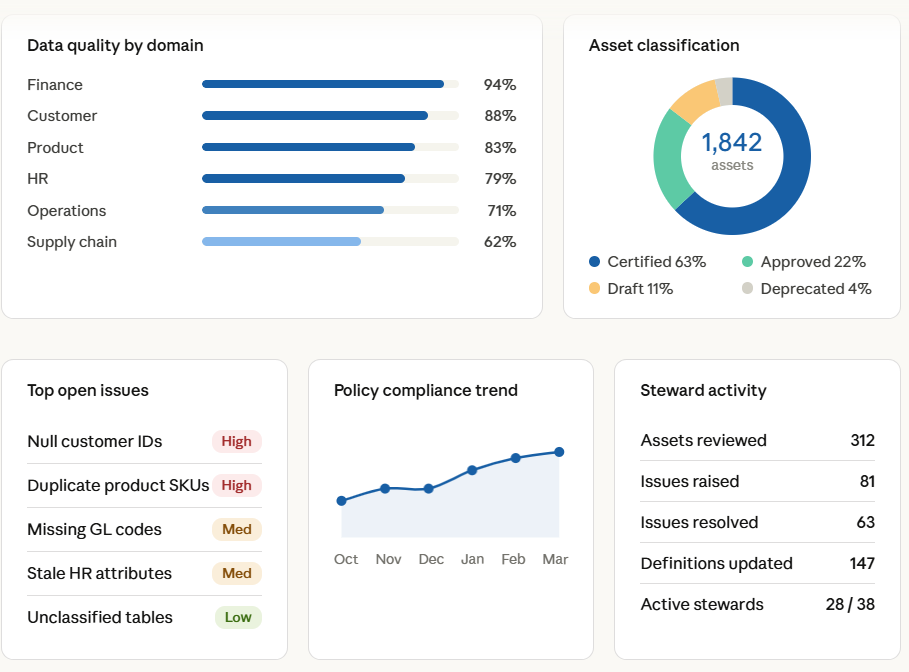This screenshot has width=909, height=672.
Task: Click the Certified legend dot in Asset classification
Action: point(596,261)
